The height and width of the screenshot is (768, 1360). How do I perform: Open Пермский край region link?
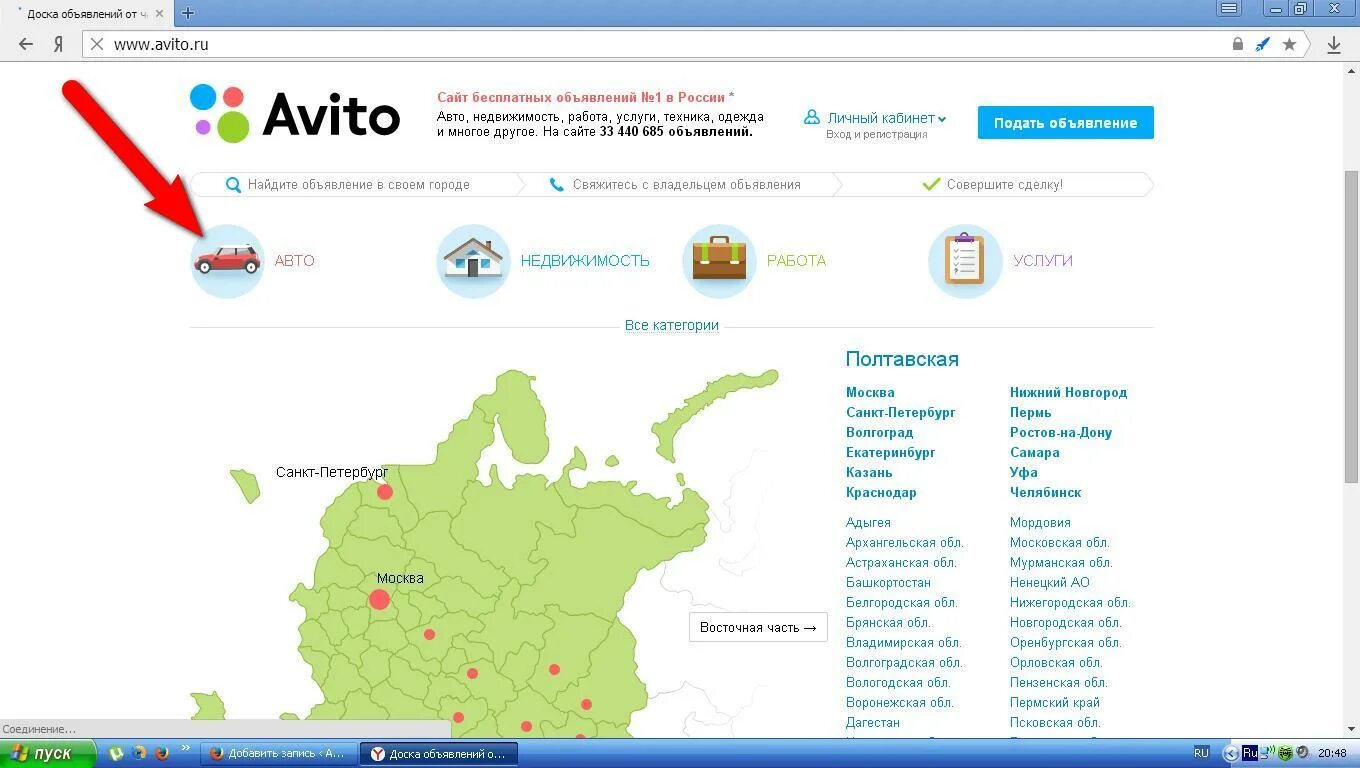tap(1055, 703)
